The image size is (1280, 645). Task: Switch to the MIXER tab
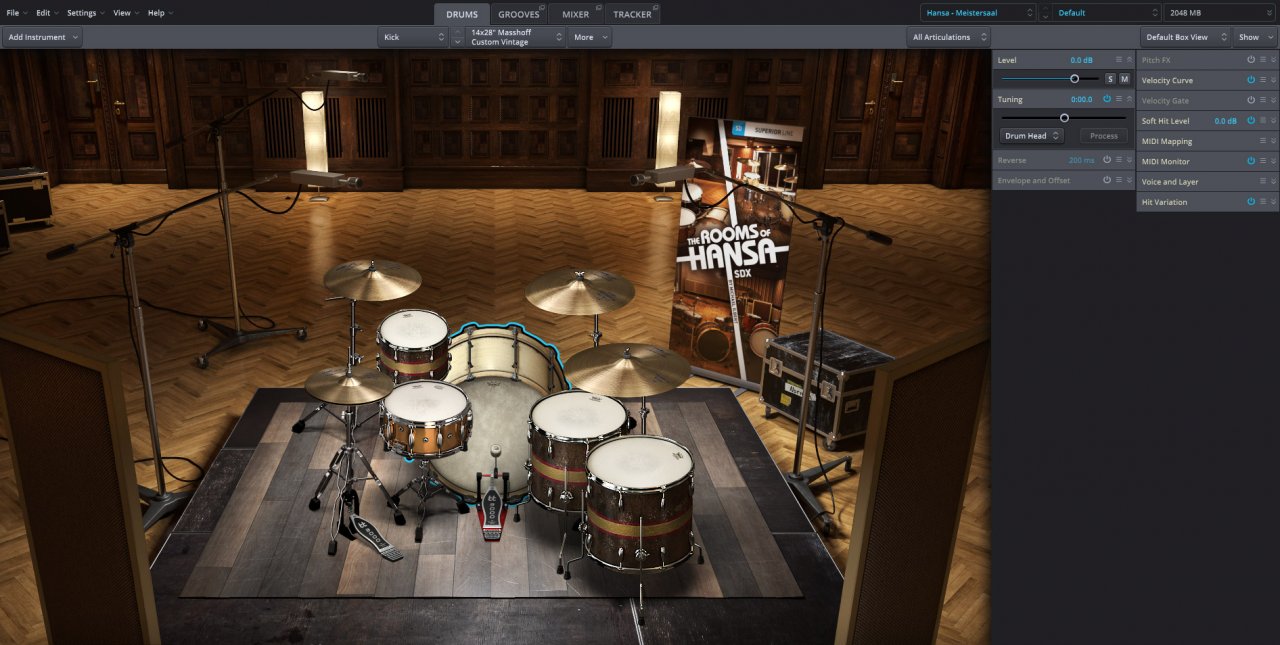point(576,13)
